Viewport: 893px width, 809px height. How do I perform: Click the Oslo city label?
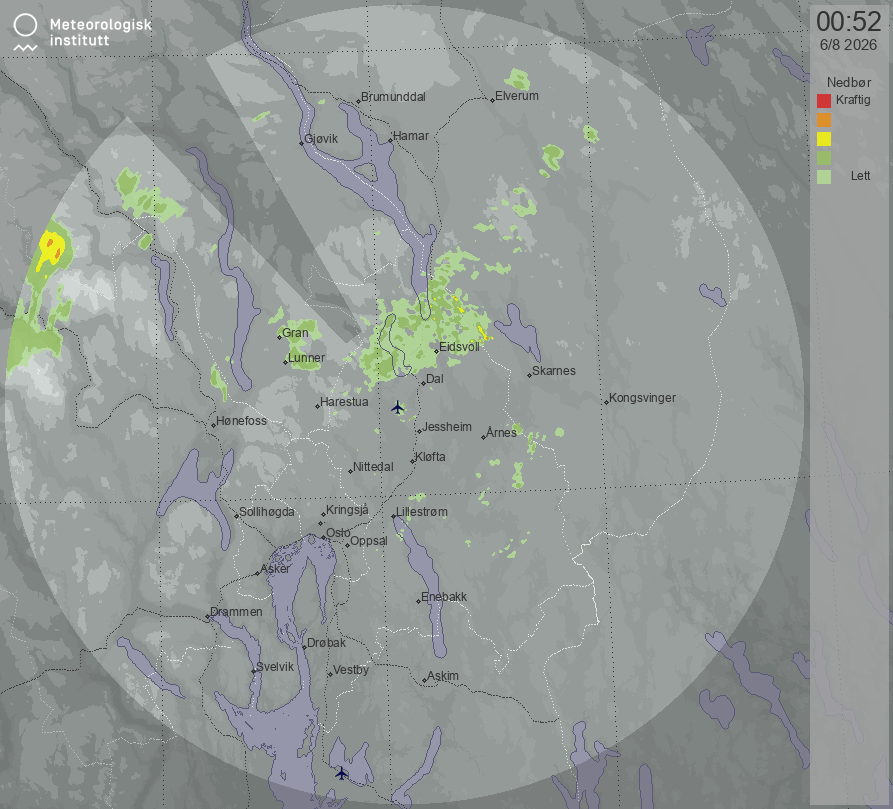pyautogui.click(x=338, y=533)
